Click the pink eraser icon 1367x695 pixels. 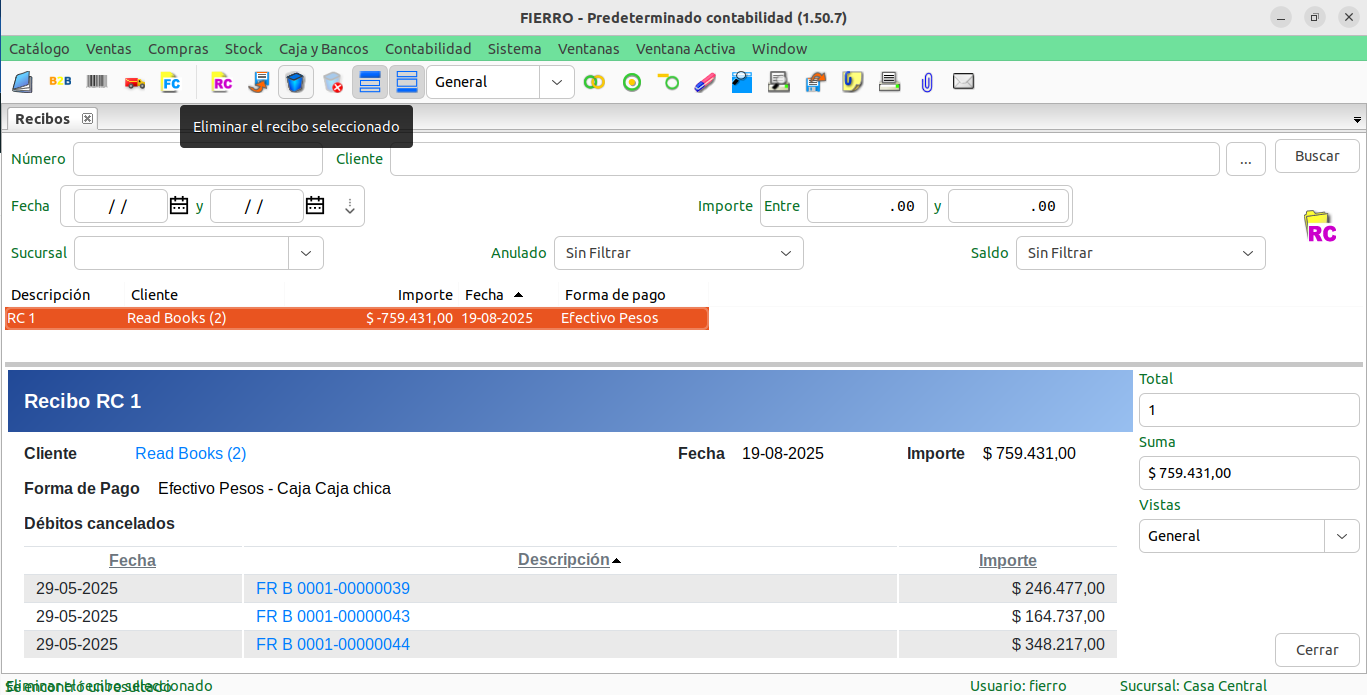705,82
